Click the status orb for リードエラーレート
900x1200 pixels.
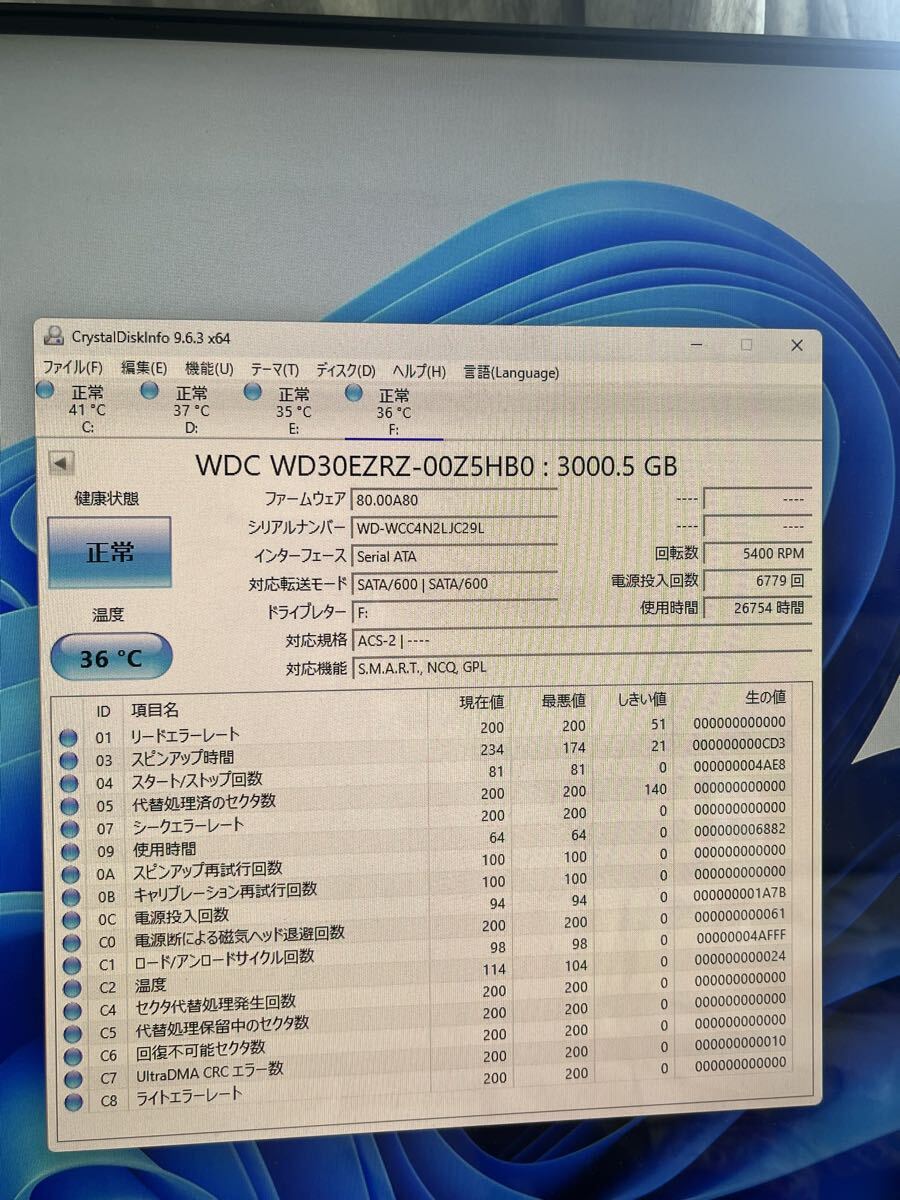68,738
